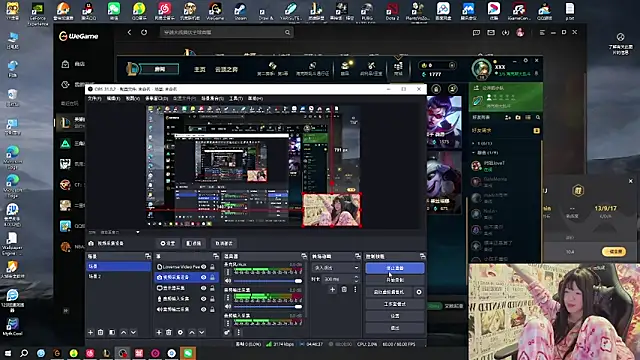Open the OBS Tools menu
This screenshot has width=640, height=360.
point(236,98)
